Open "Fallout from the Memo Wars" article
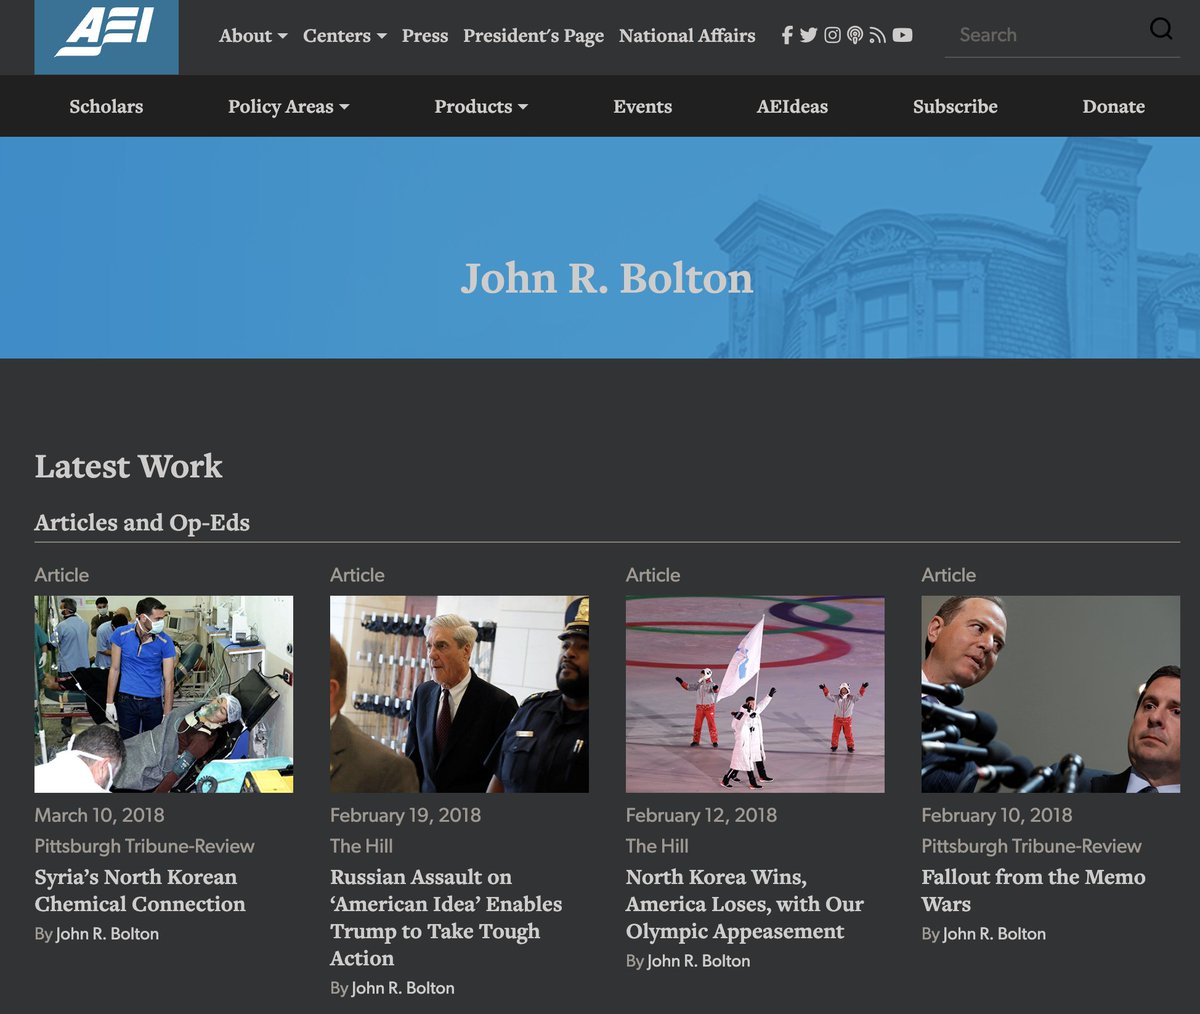 tap(1034, 890)
